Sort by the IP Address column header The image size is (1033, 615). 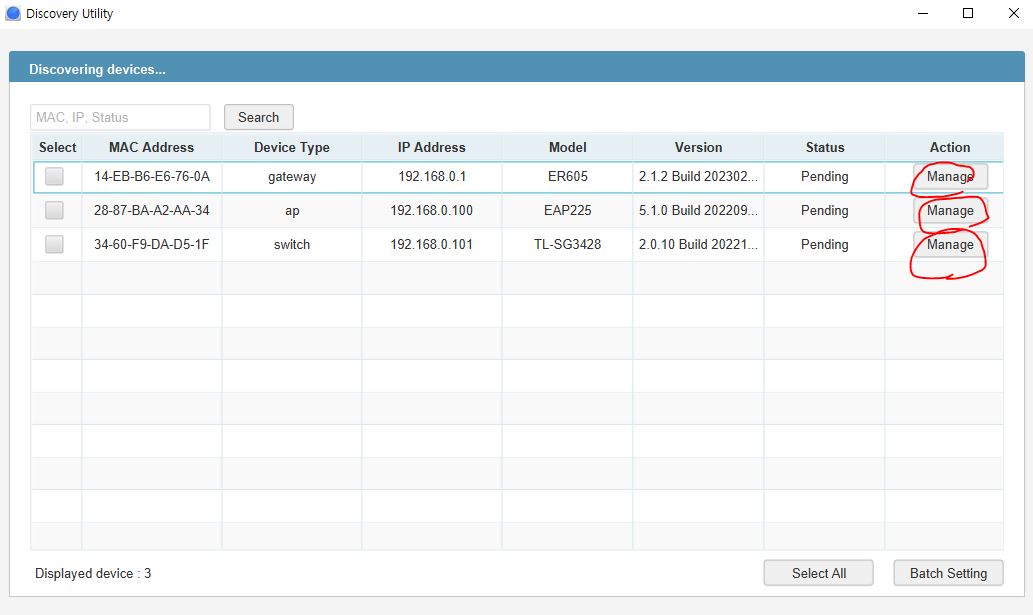[x=432, y=147]
